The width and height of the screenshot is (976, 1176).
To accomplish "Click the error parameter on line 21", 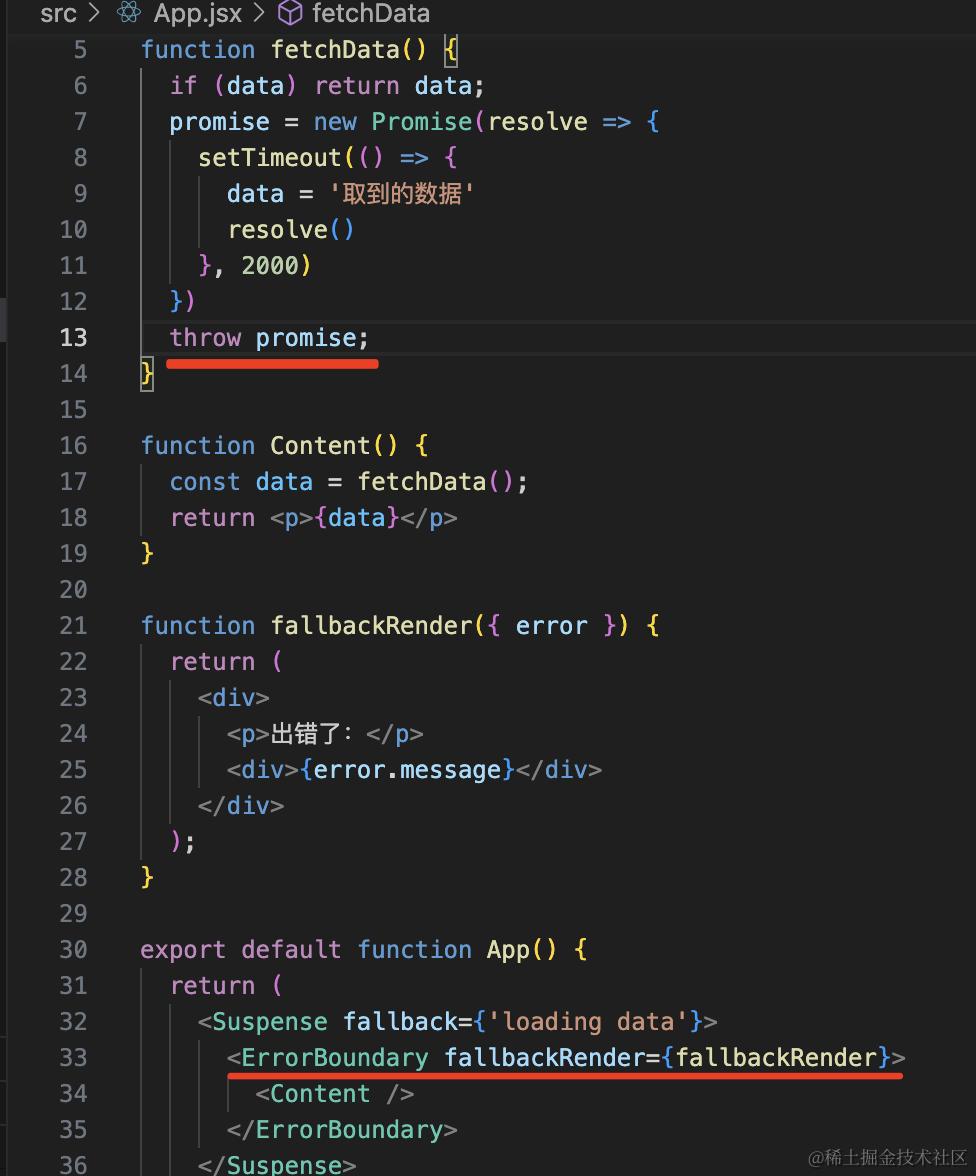I will click(x=551, y=626).
